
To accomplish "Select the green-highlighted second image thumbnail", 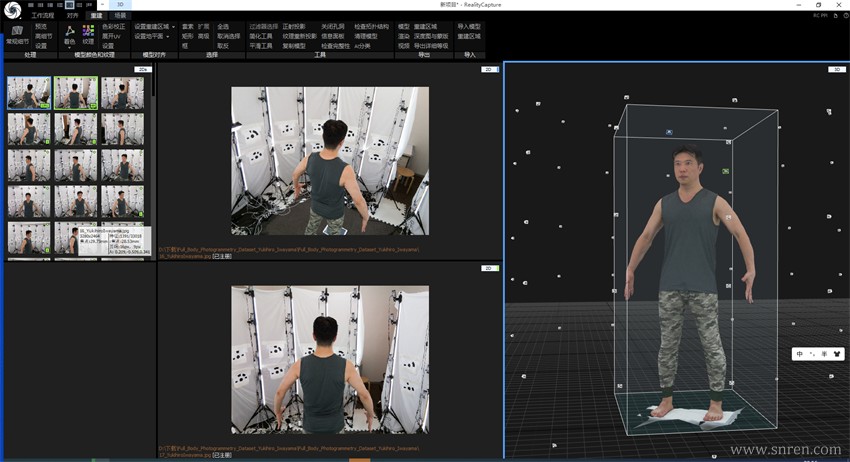I will [76, 93].
